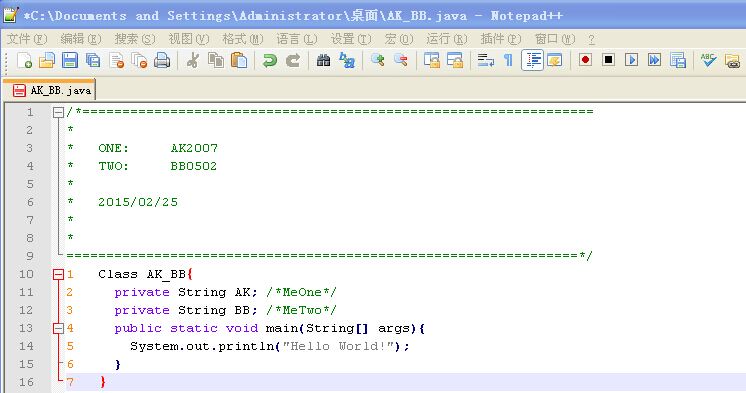Click "private String AK;" declaration
The height and width of the screenshot is (393, 746).
pyautogui.click(x=186, y=292)
